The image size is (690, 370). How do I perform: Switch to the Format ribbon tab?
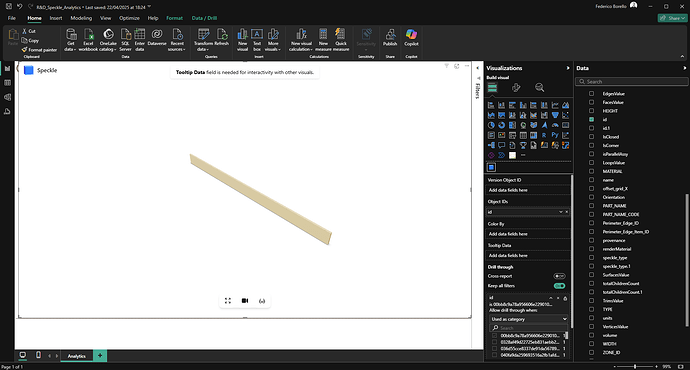pos(174,18)
